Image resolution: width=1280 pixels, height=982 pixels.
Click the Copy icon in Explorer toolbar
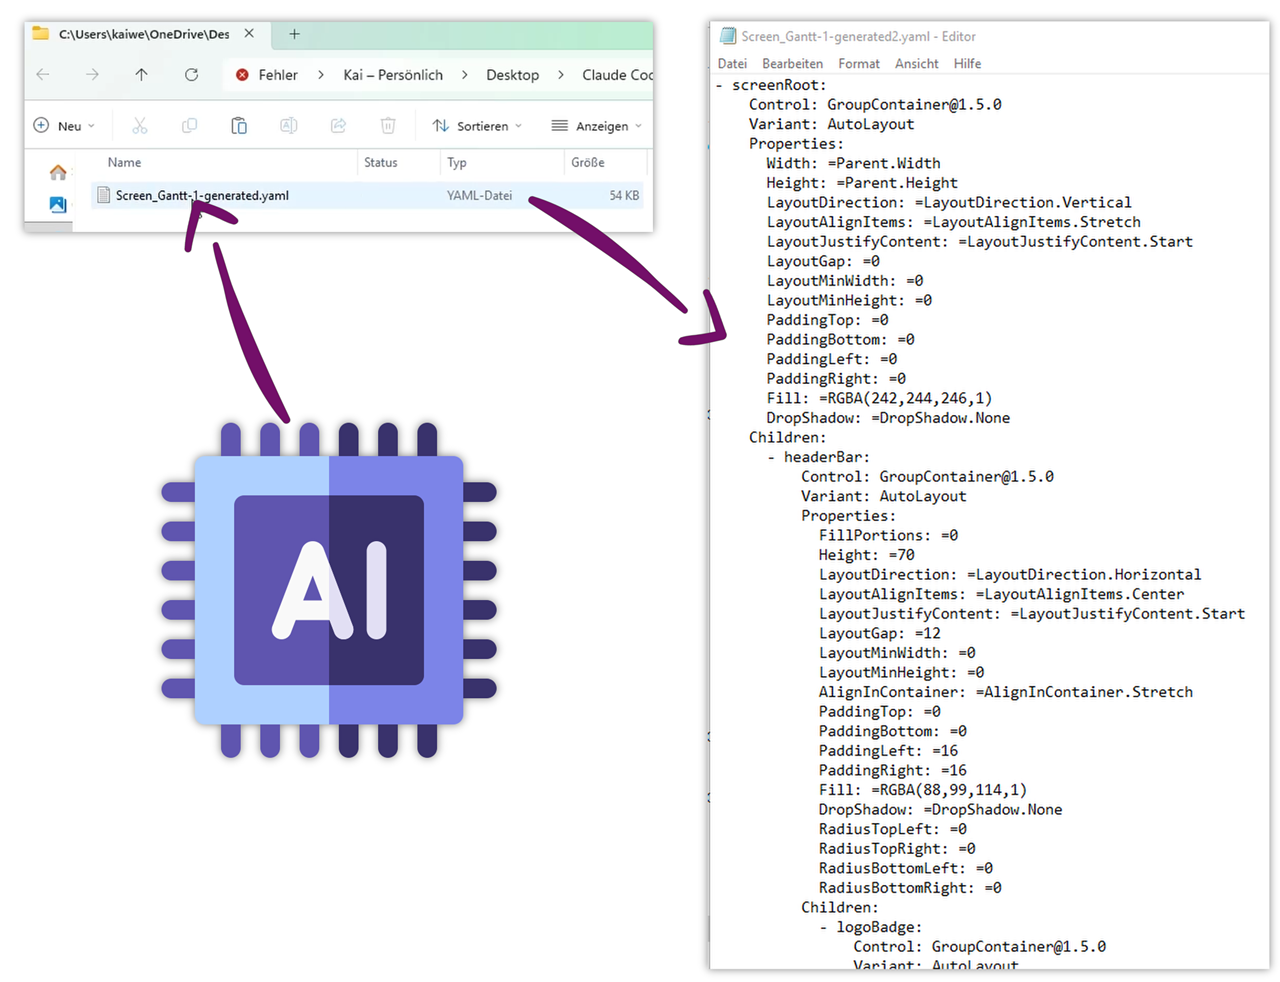189,126
